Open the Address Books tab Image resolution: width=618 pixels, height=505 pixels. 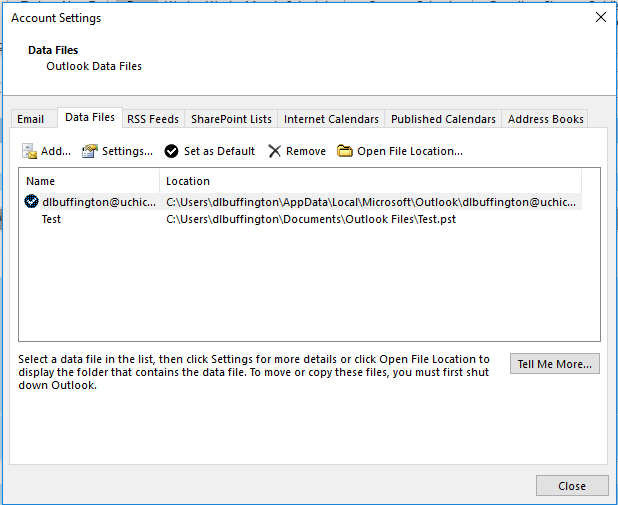click(x=545, y=119)
